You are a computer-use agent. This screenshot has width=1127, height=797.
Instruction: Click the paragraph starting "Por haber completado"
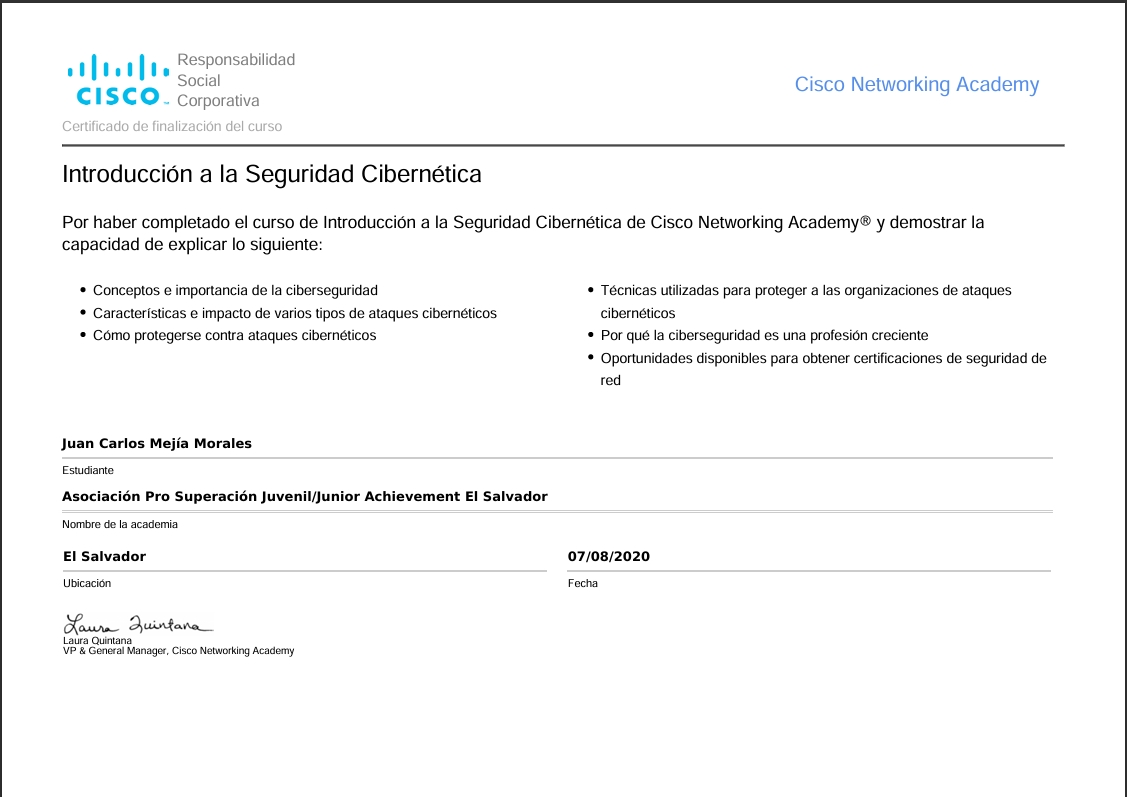[x=523, y=234]
